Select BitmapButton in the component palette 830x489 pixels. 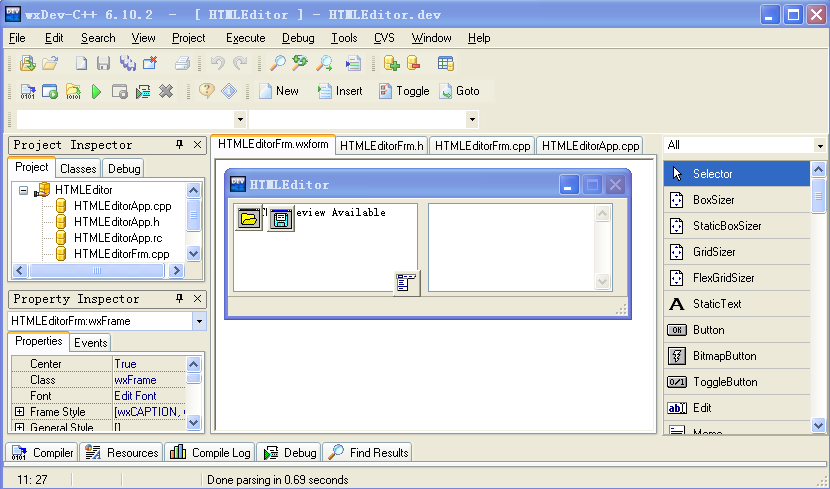tap(737, 356)
